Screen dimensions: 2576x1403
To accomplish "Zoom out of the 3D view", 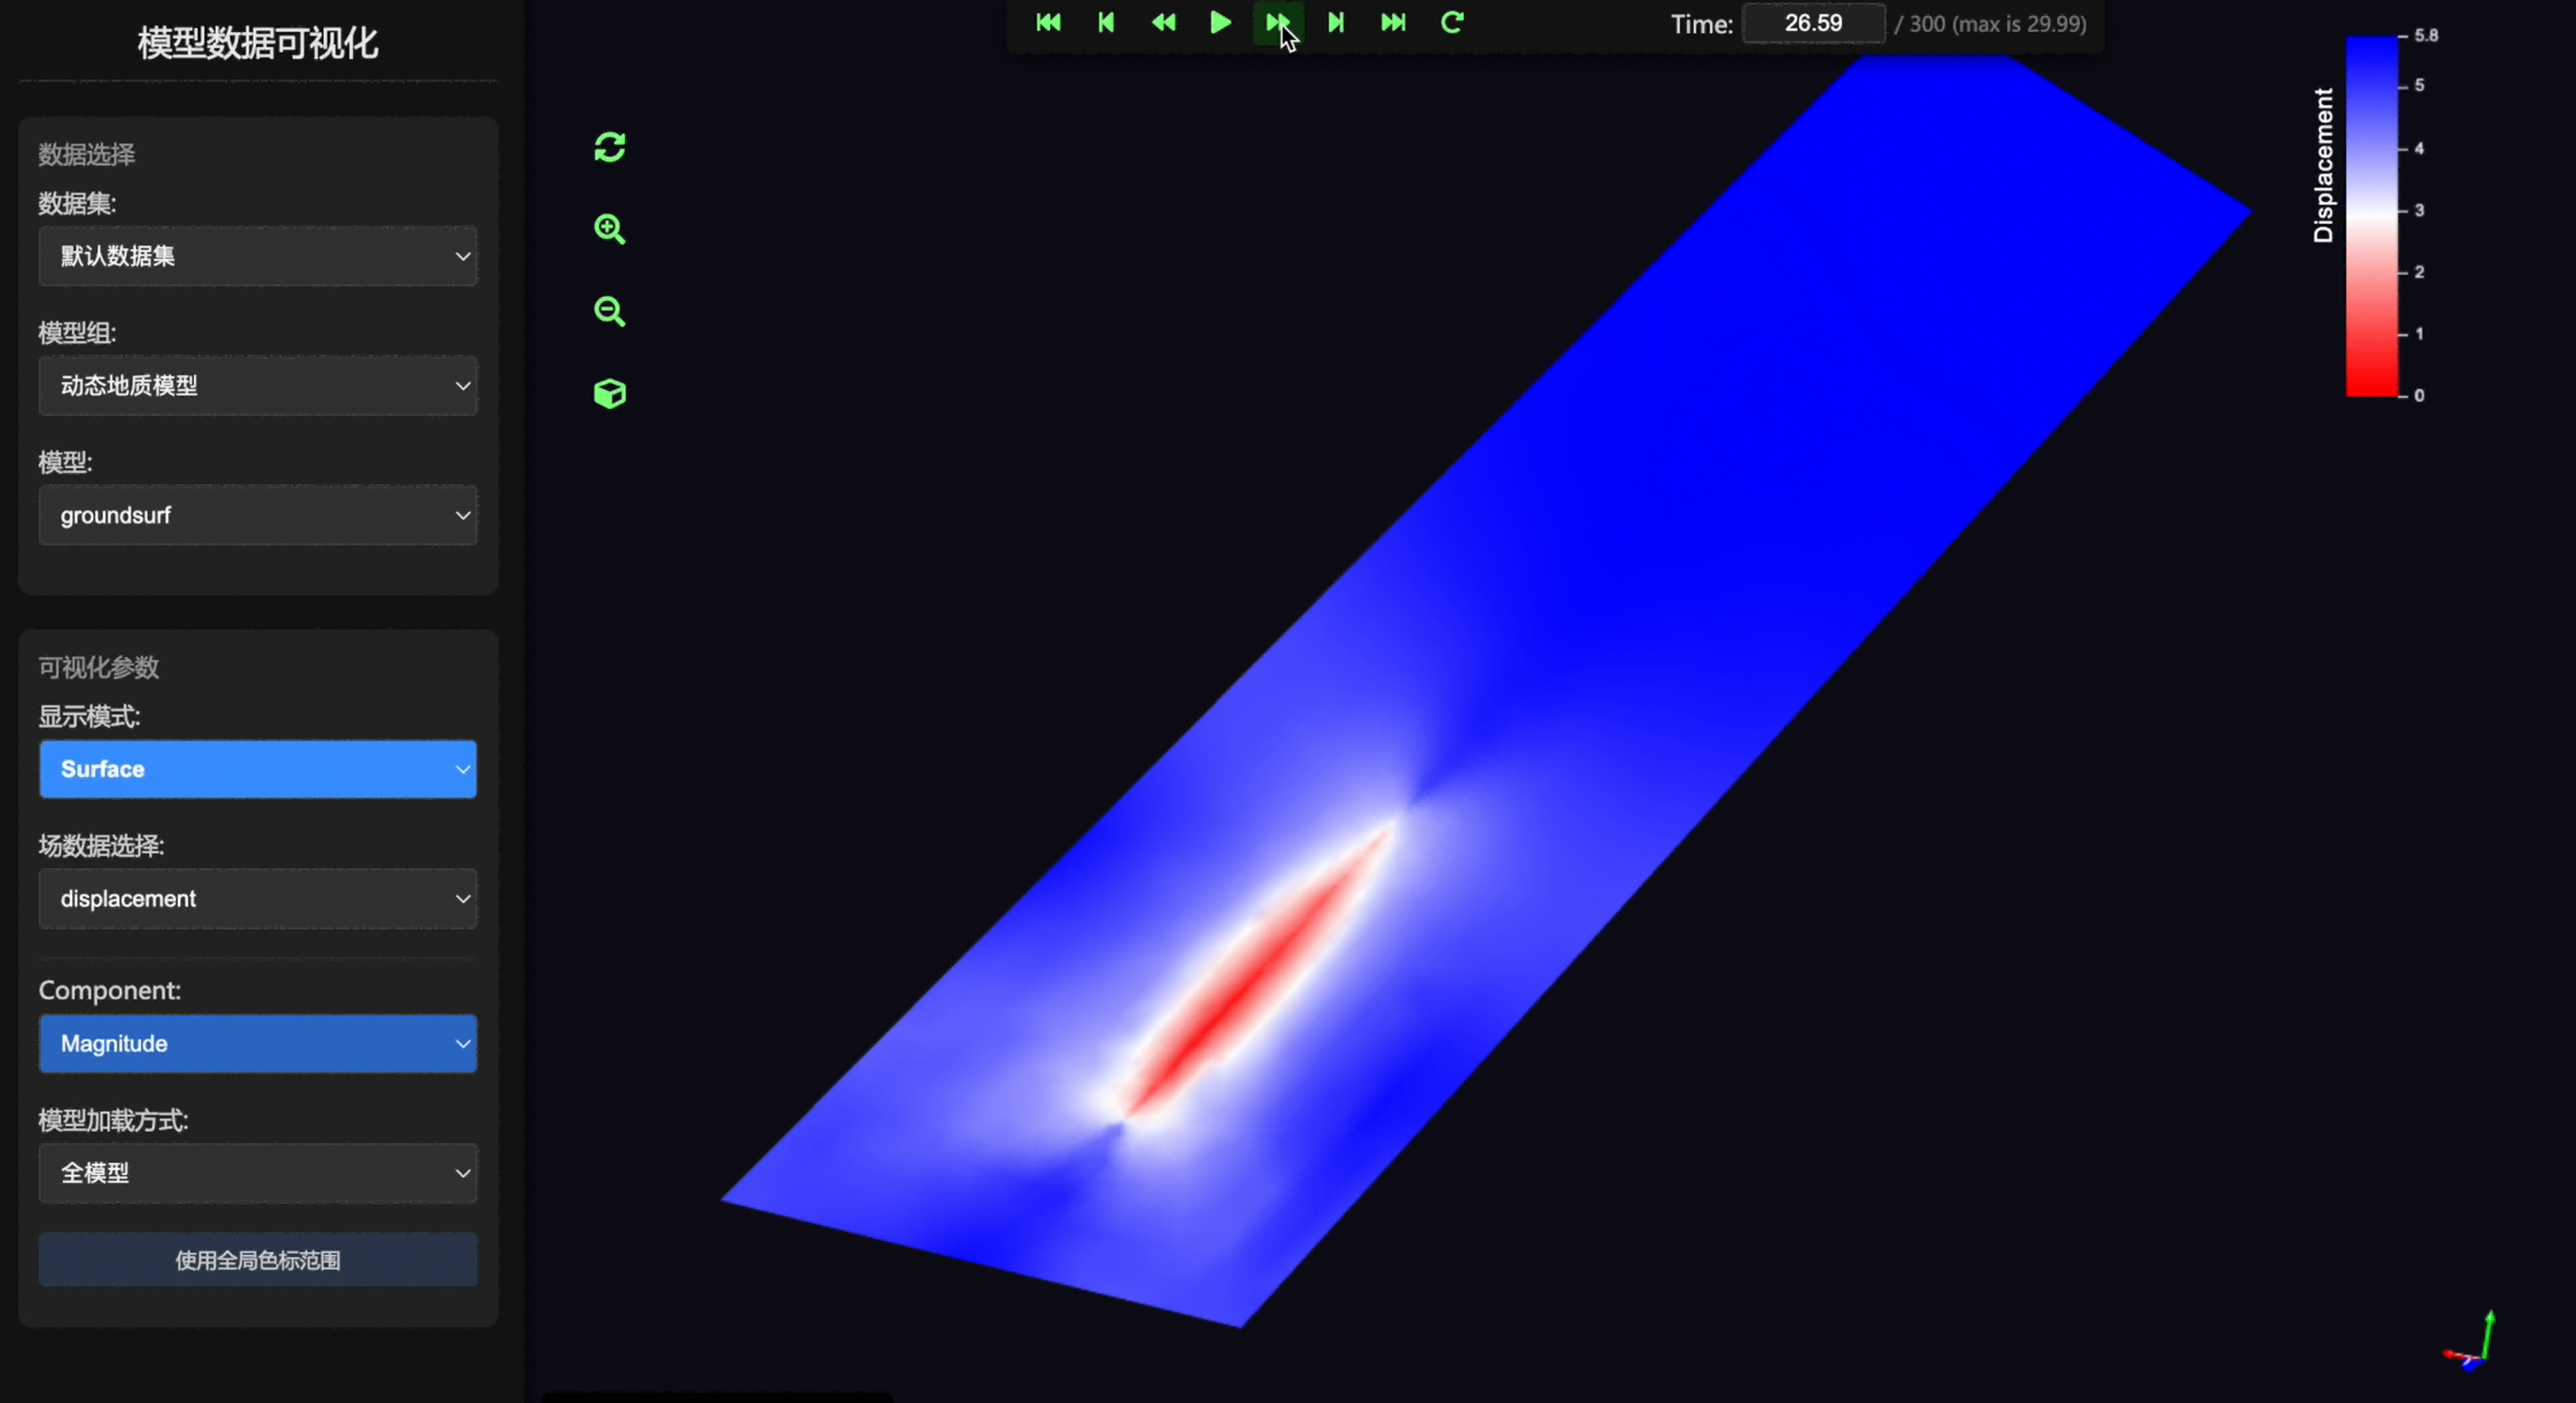I will point(609,311).
